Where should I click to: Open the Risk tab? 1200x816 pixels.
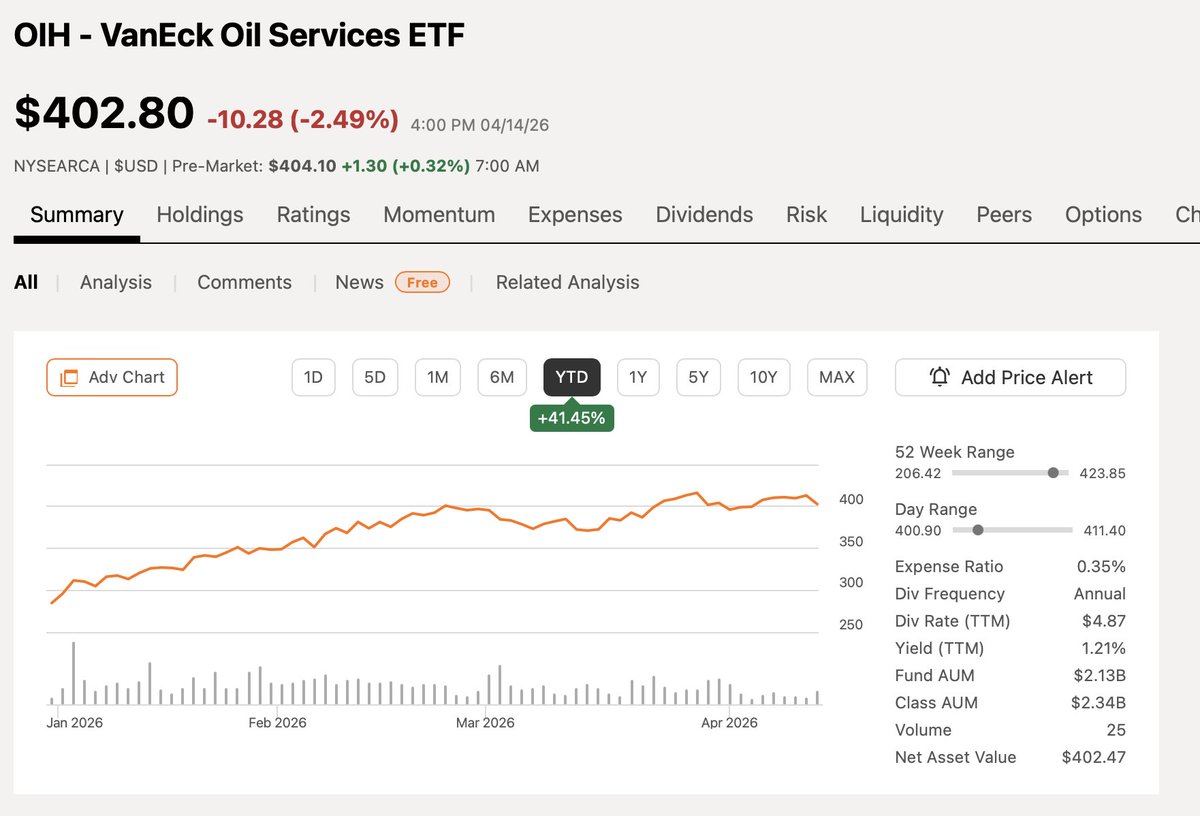click(806, 215)
